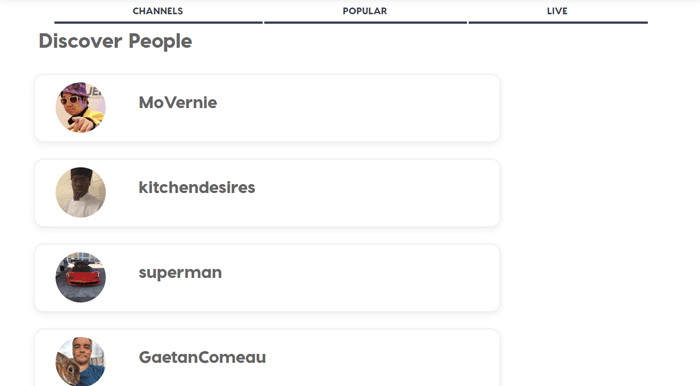Click the underline bar beneath Channels

pos(158,22)
